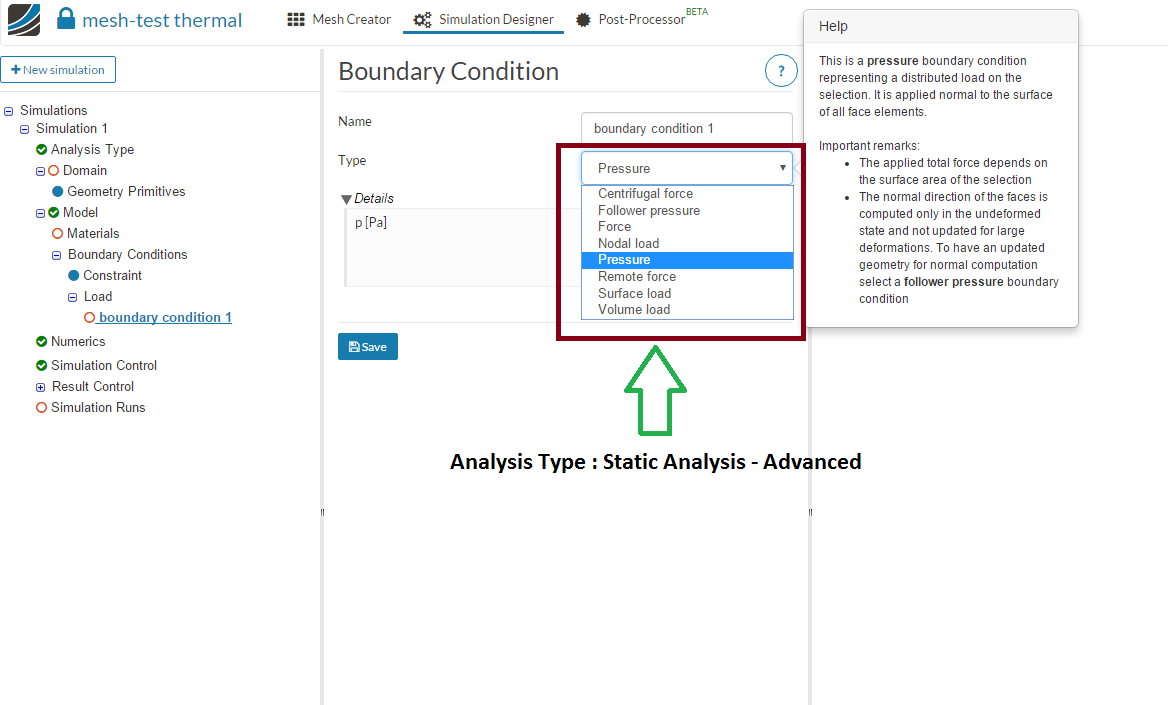1168x705 pixels.
Task: Click the blue dot icon beside Constraint
Action: click(74, 276)
